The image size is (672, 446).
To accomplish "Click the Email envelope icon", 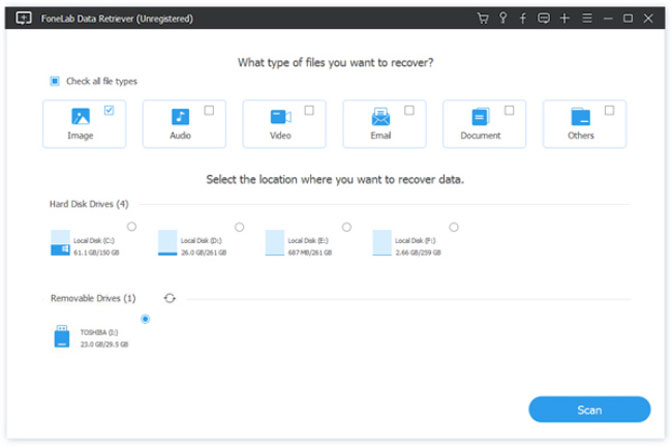I will click(381, 117).
